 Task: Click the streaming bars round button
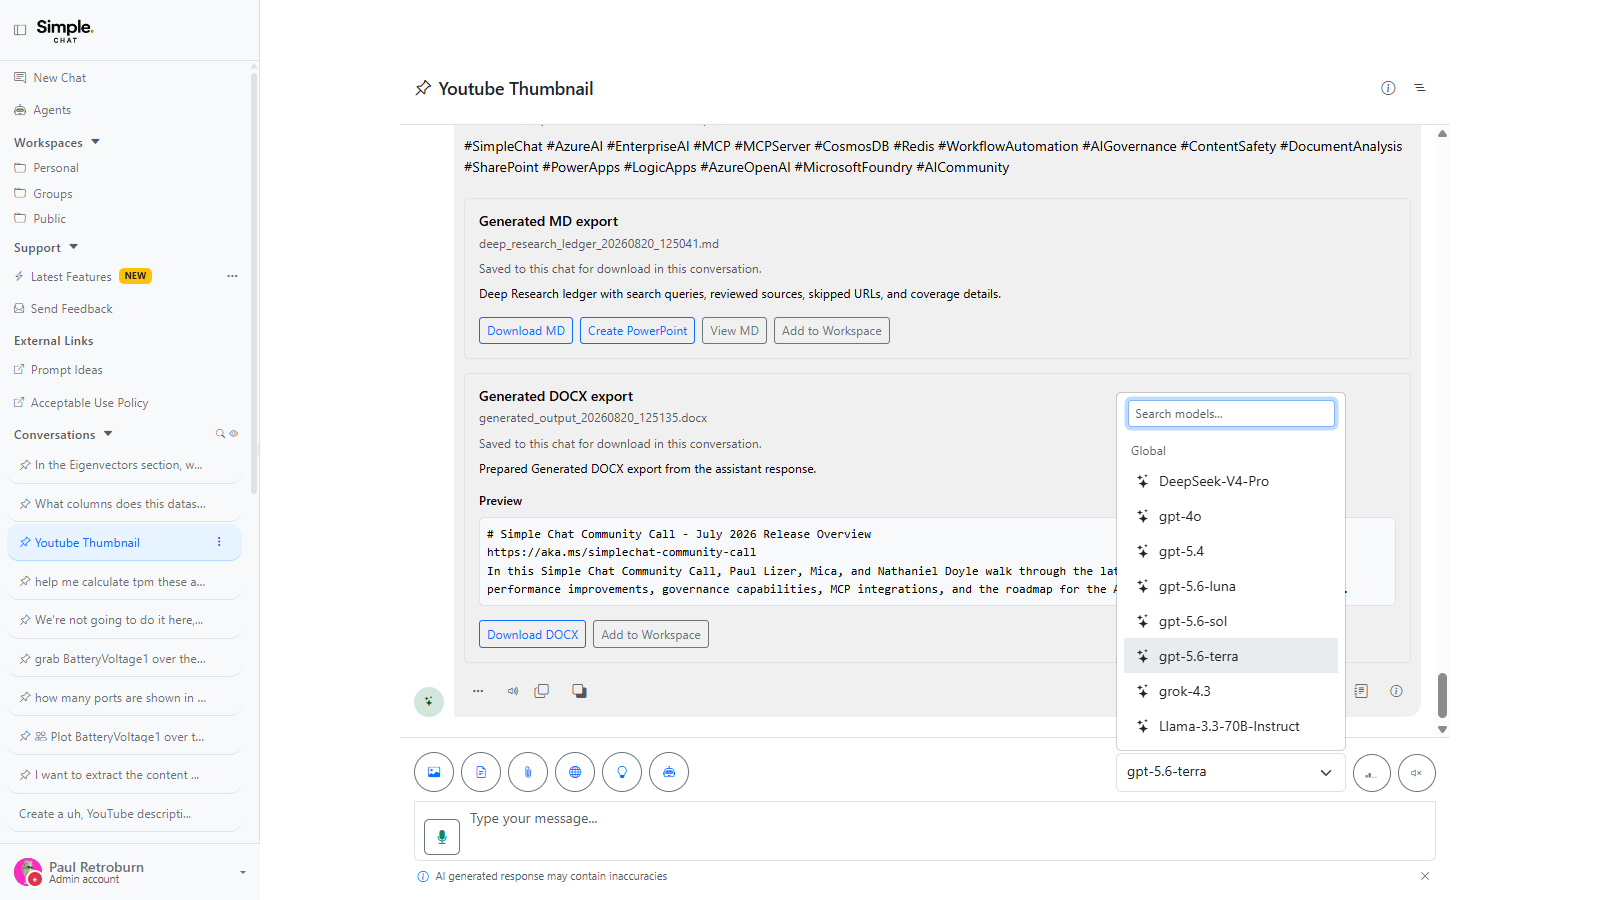tap(1372, 773)
